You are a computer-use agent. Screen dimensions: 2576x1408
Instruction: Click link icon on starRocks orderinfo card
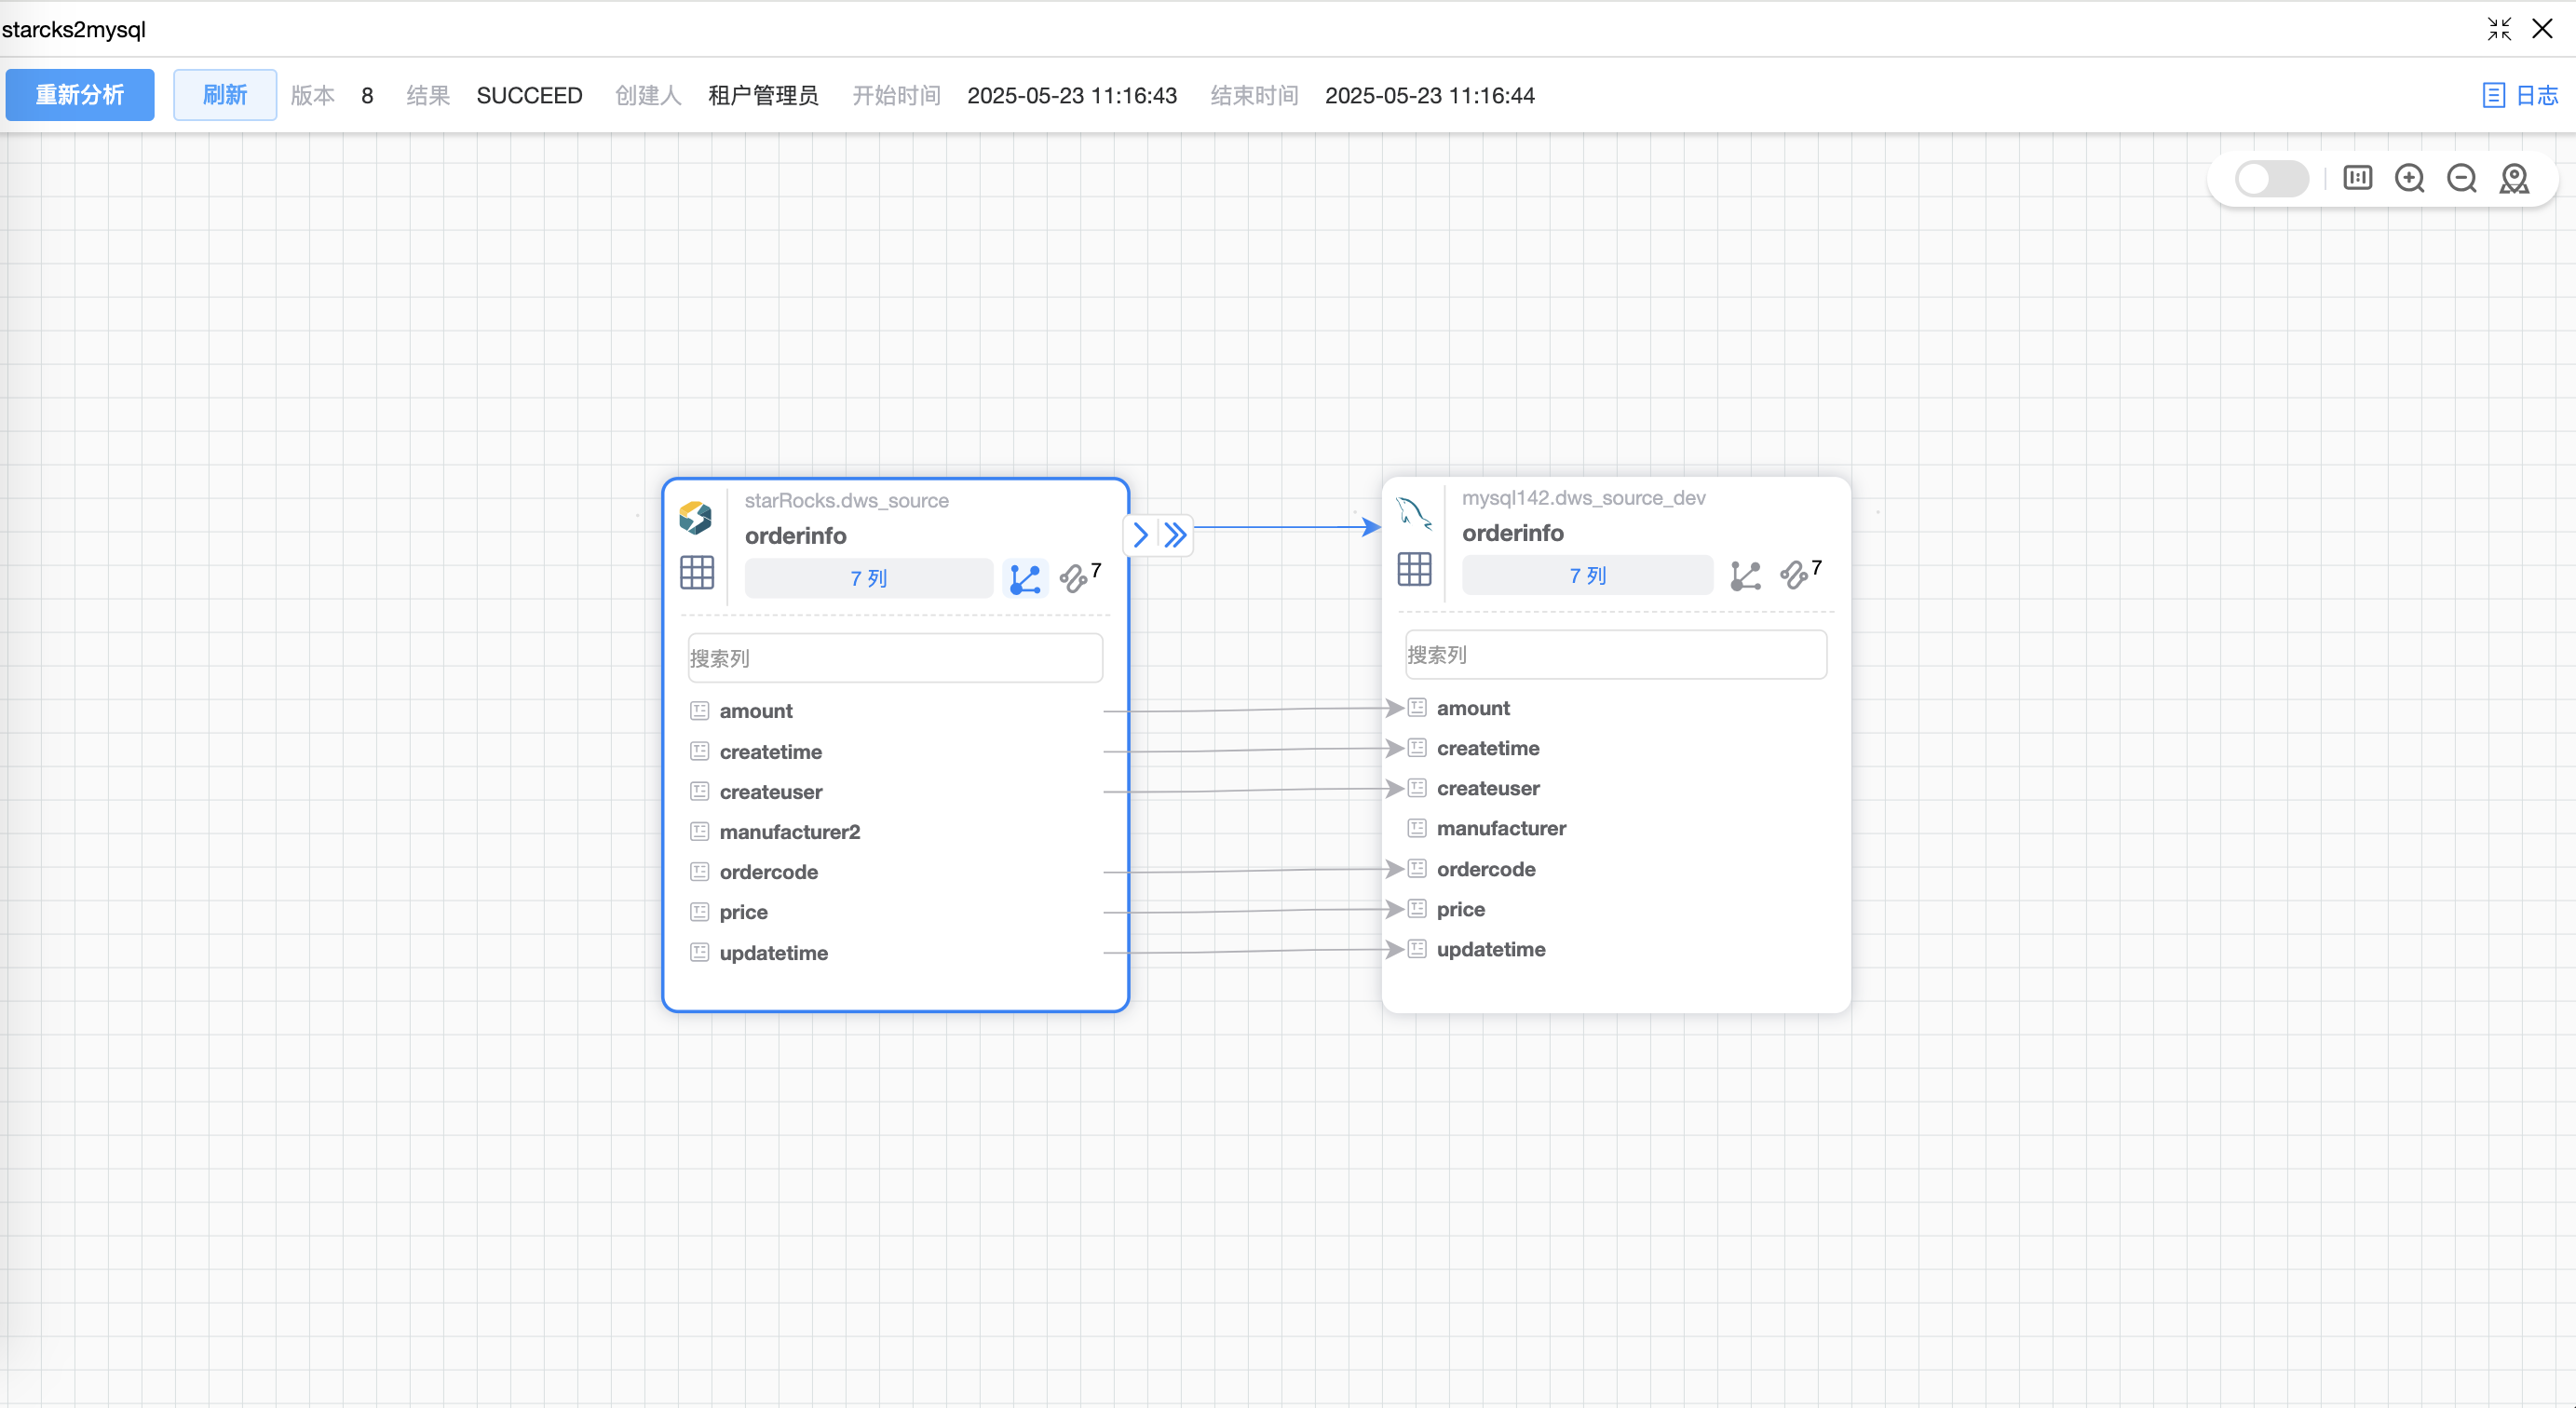(x=1074, y=579)
